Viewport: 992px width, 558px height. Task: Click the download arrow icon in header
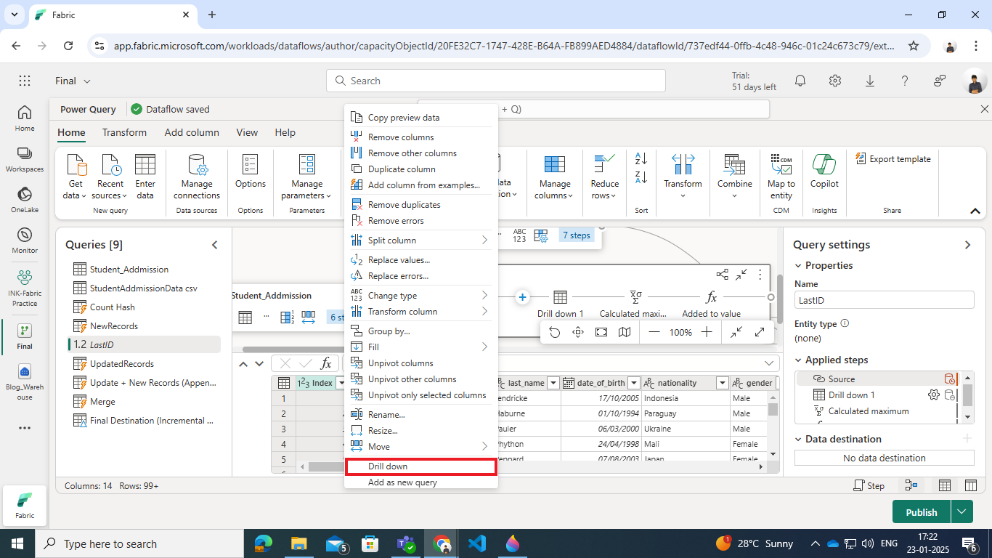[870, 80]
